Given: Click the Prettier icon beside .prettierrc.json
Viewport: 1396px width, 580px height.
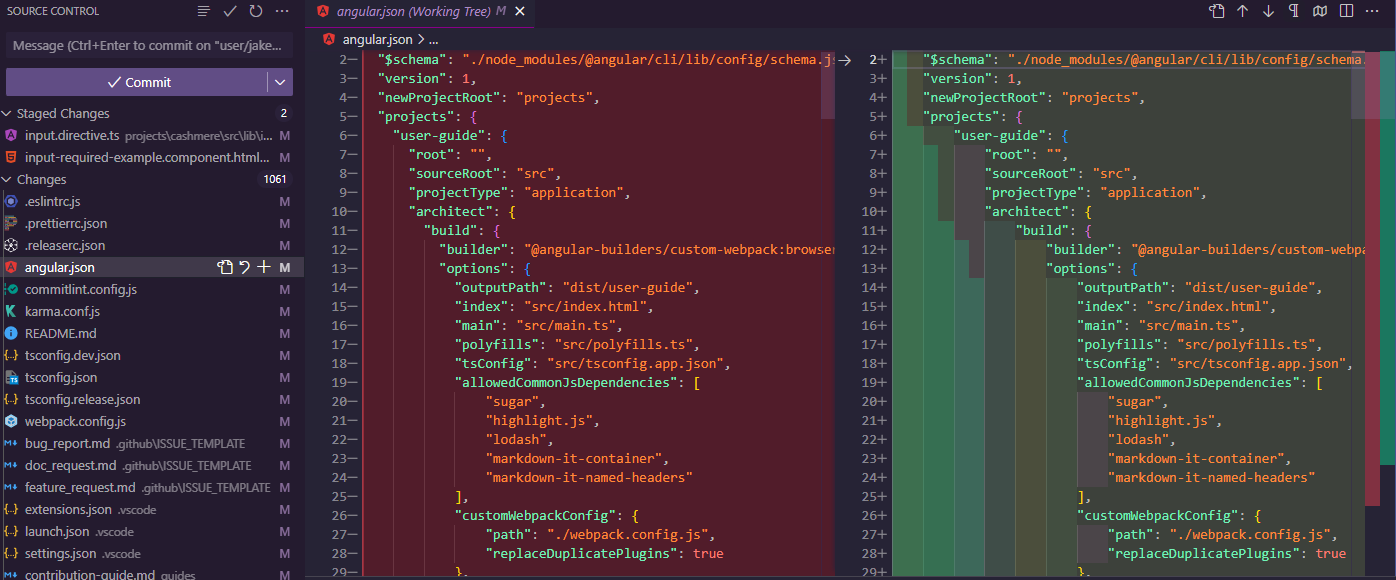Looking at the screenshot, I should [x=11, y=223].
